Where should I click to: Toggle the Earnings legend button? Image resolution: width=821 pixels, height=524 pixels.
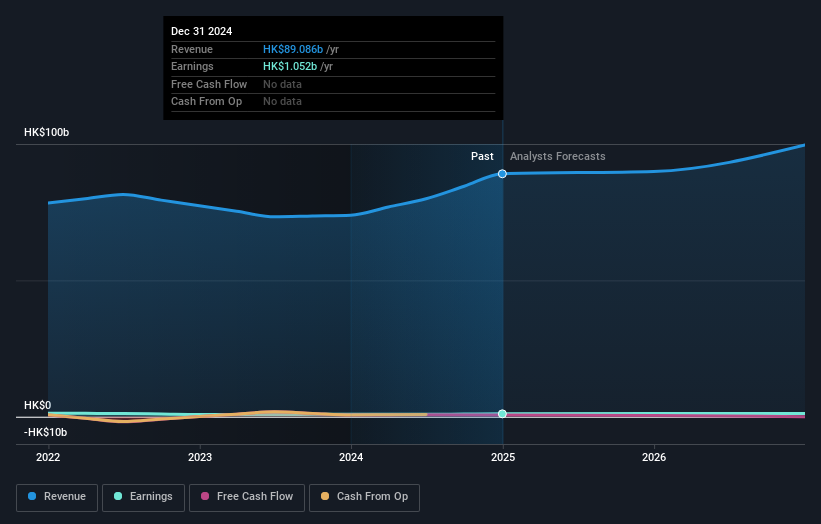tap(143, 497)
